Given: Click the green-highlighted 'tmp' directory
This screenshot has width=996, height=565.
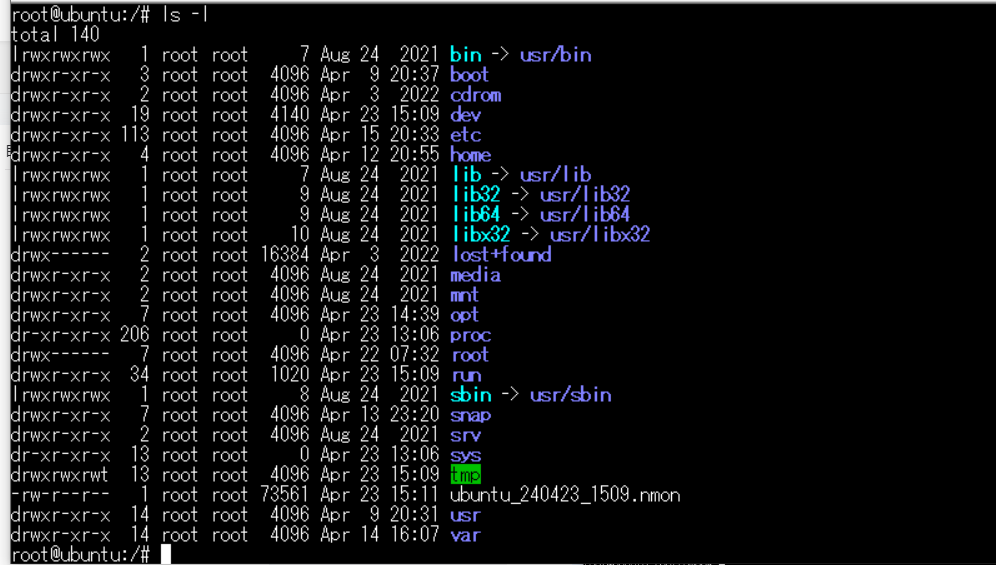Looking at the screenshot, I should (466, 475).
